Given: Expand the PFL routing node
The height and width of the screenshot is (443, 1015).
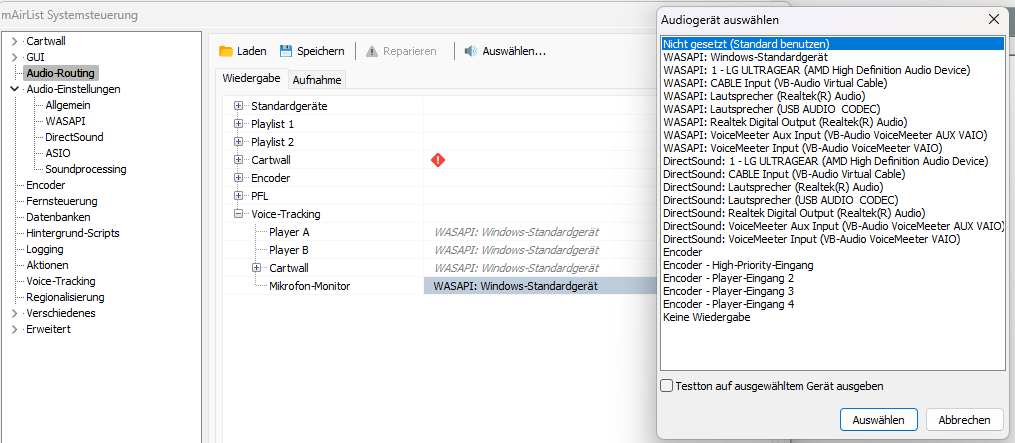Looking at the screenshot, I should coord(238,196).
